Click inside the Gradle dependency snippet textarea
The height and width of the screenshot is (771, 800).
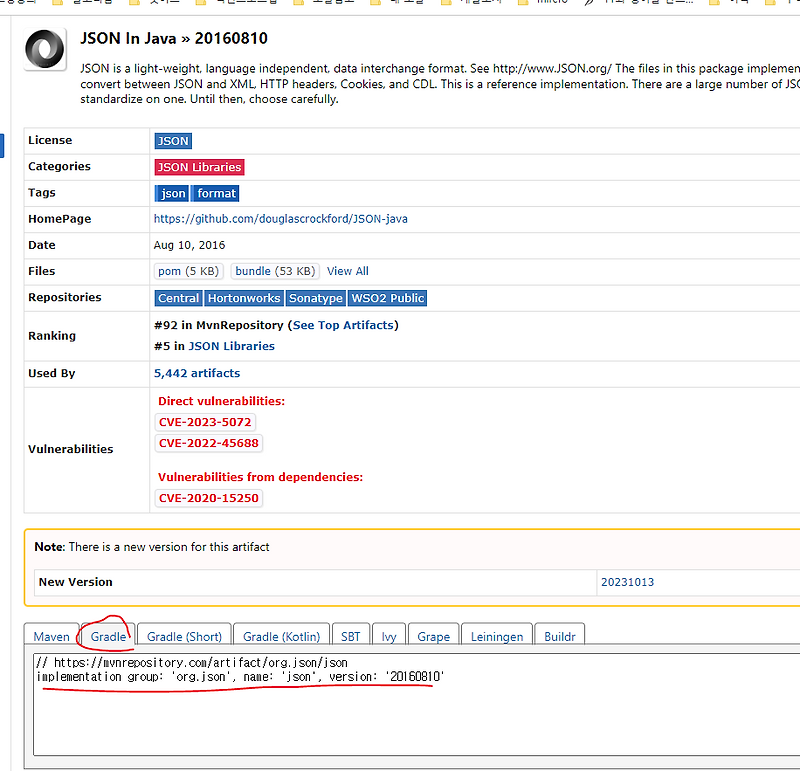(416, 704)
